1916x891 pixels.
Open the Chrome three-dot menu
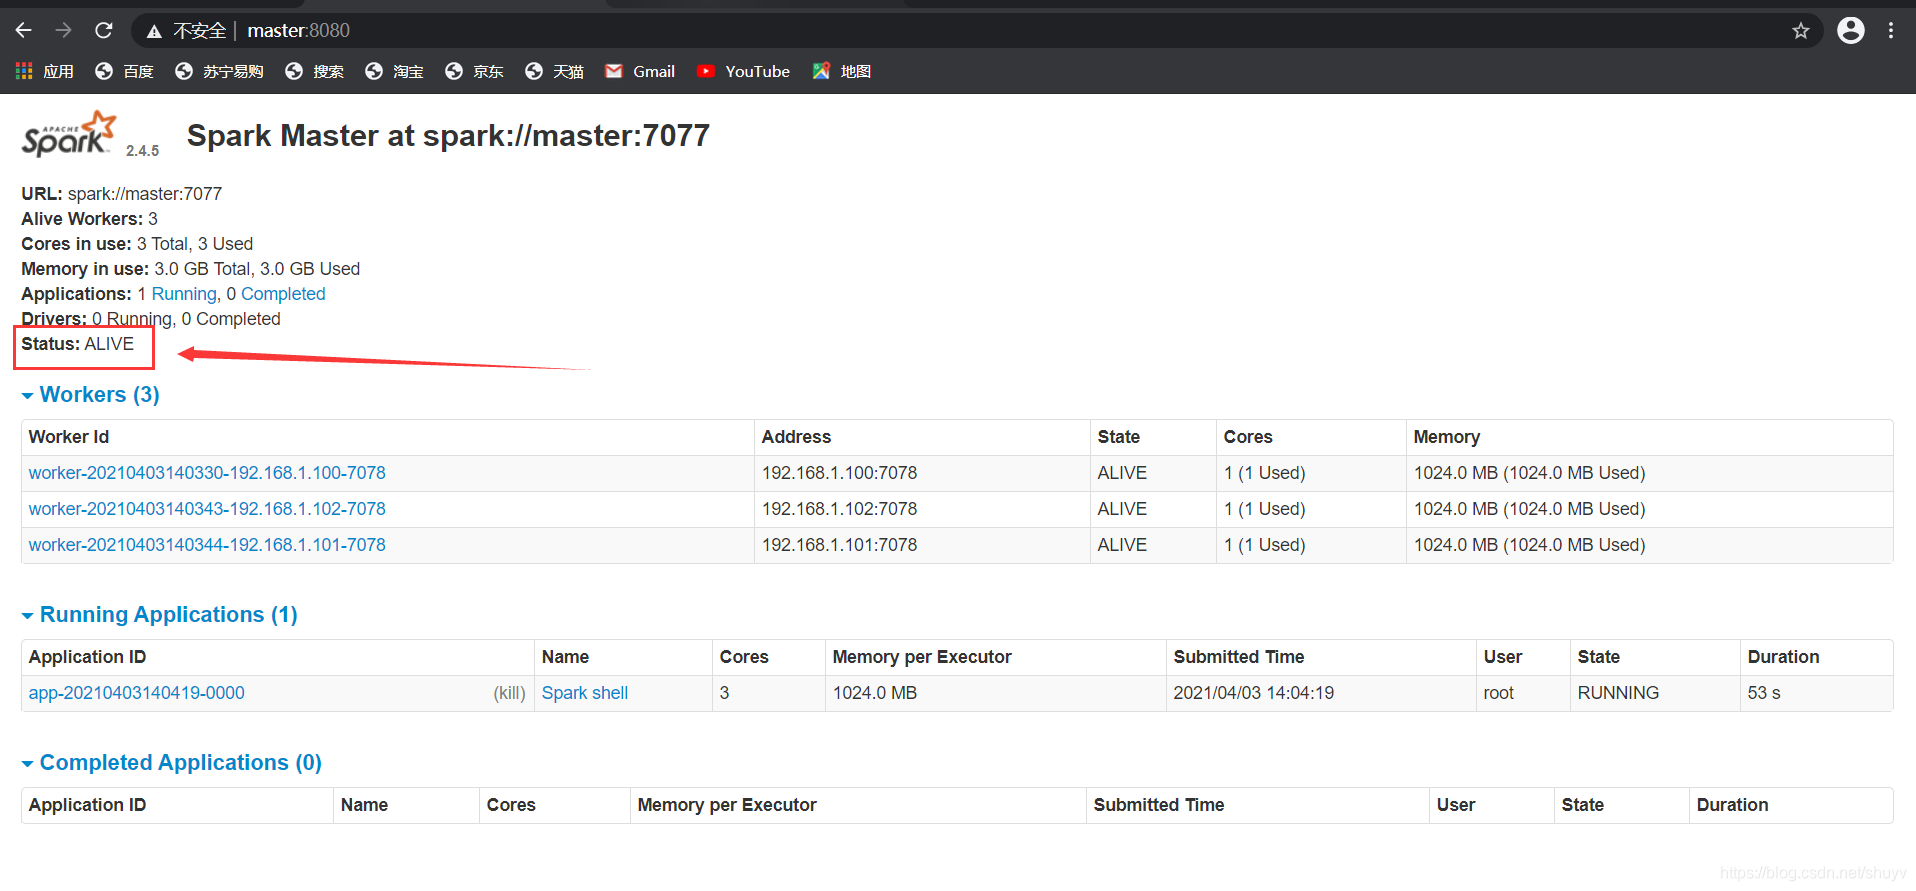pyautogui.click(x=1891, y=31)
